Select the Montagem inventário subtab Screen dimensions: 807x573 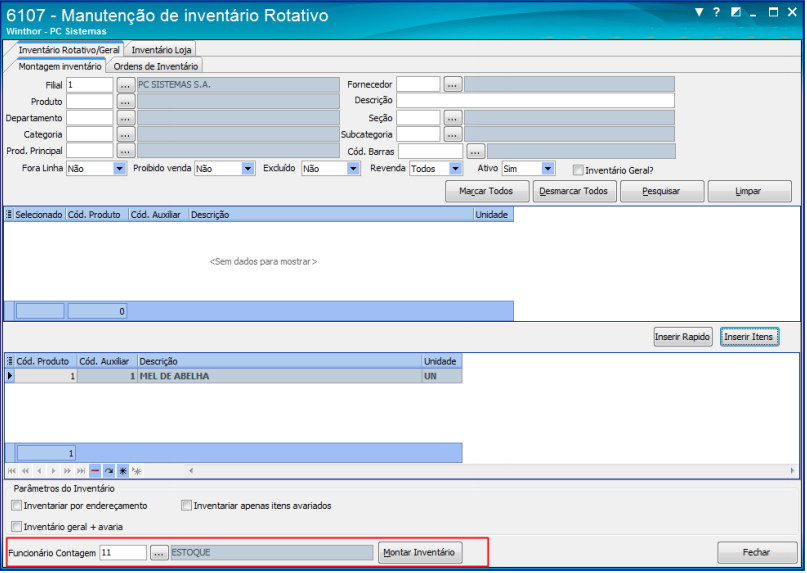[60, 66]
